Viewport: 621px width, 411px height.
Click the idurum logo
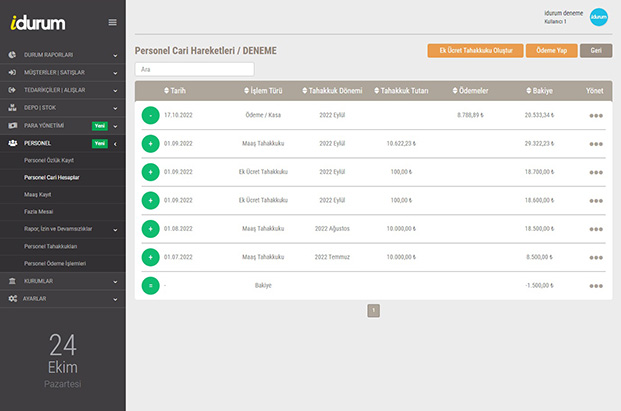coord(38,23)
